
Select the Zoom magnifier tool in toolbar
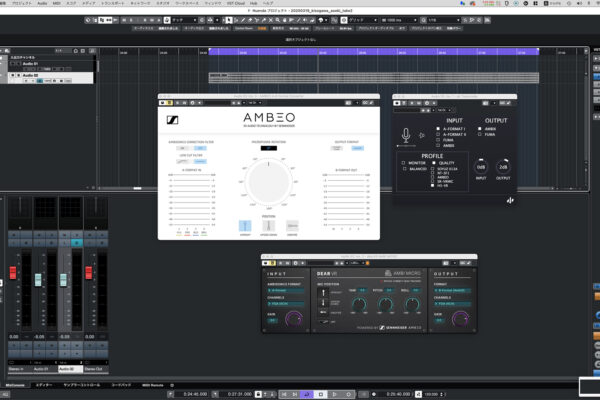tap(278, 20)
